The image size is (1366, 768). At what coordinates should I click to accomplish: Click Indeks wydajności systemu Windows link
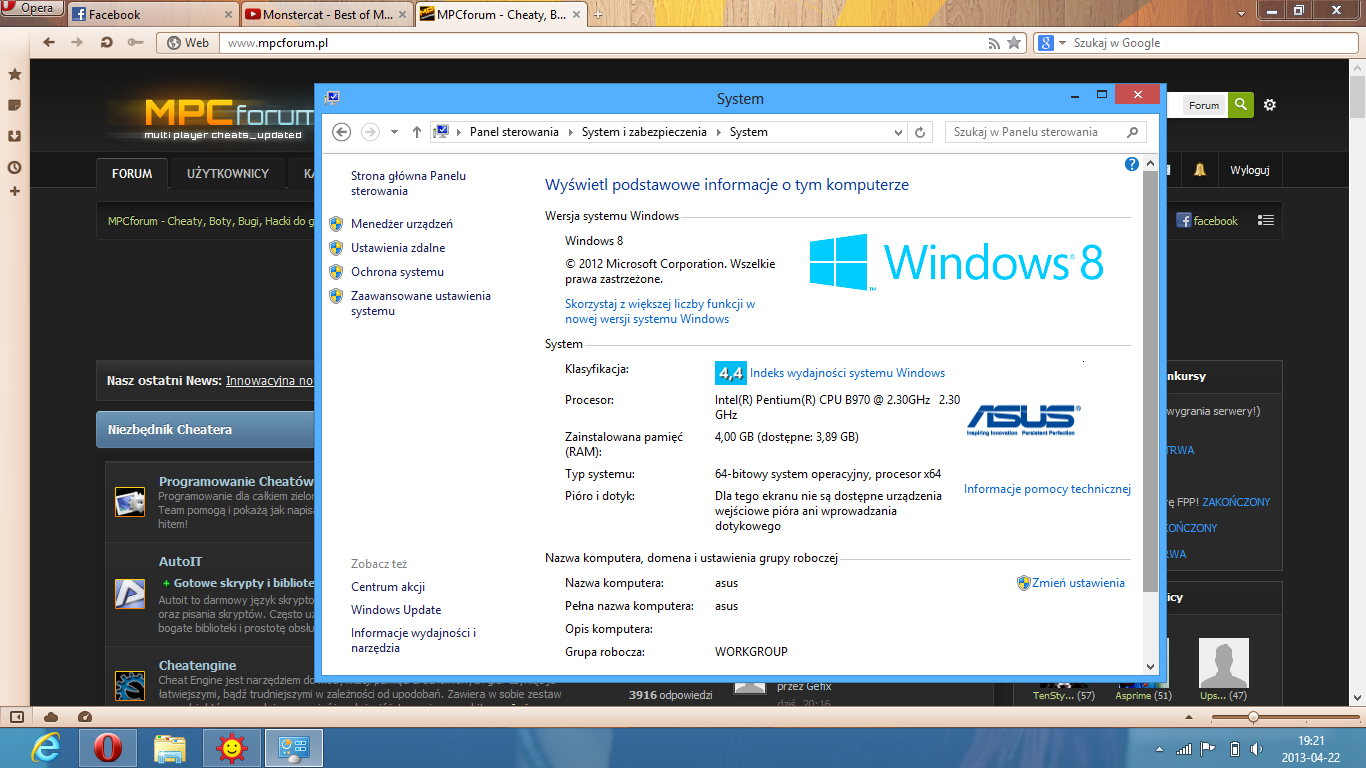point(847,373)
